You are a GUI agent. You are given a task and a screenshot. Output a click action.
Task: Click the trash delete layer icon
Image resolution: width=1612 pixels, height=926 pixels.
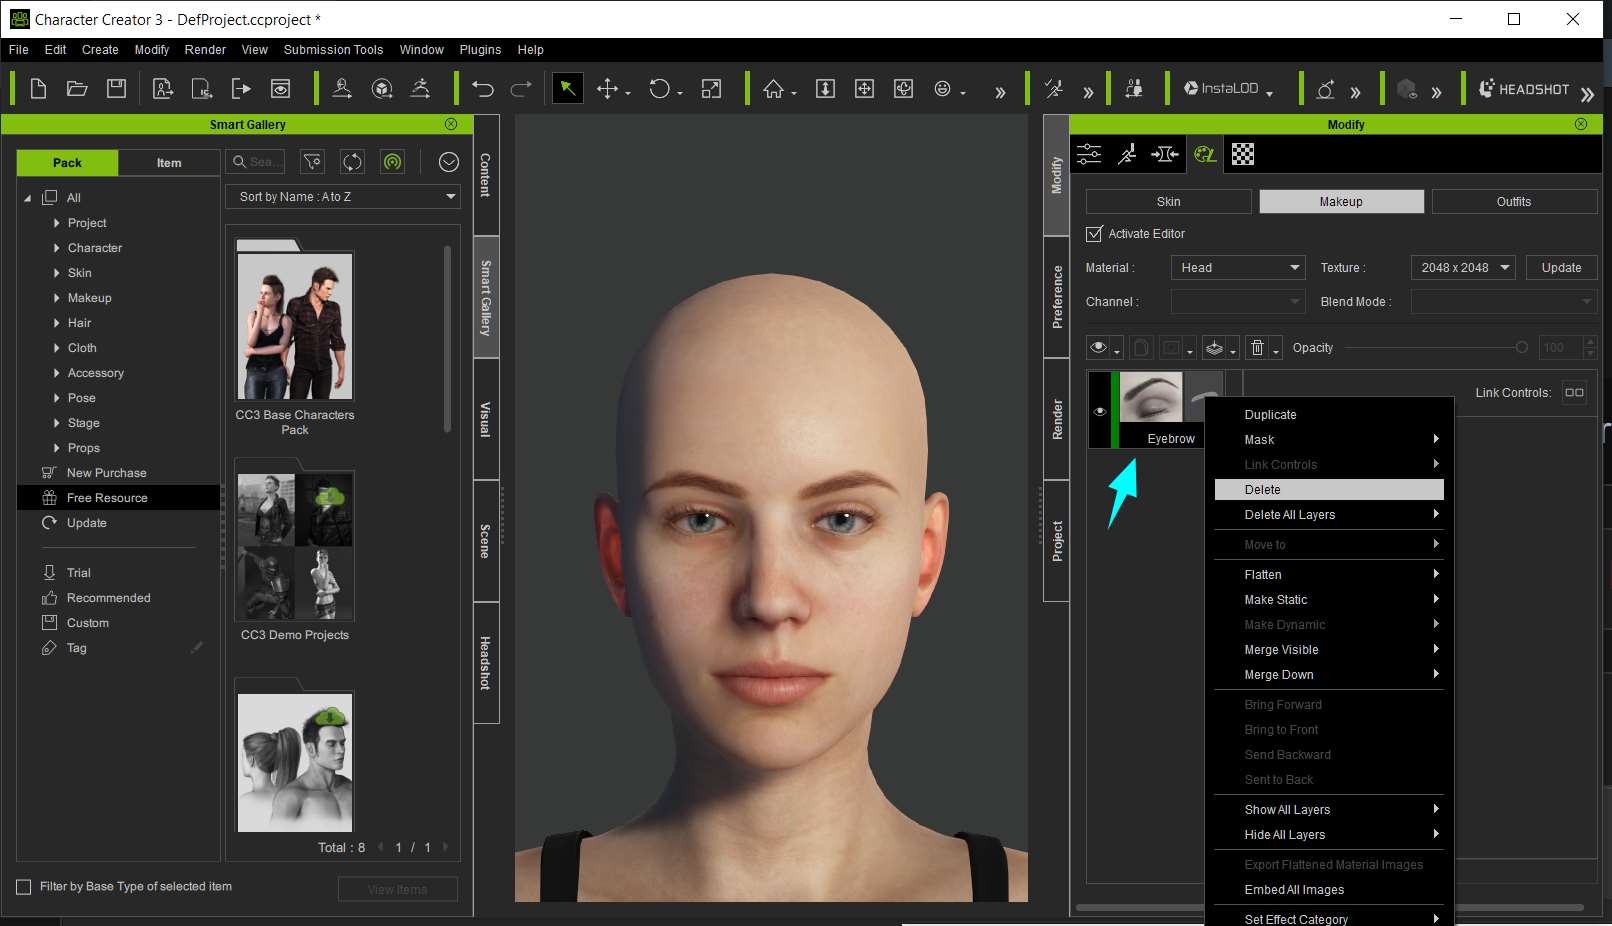1257,348
